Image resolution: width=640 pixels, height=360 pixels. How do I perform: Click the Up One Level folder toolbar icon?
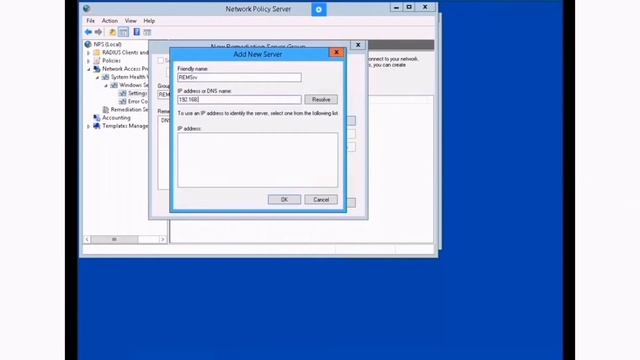(112, 32)
